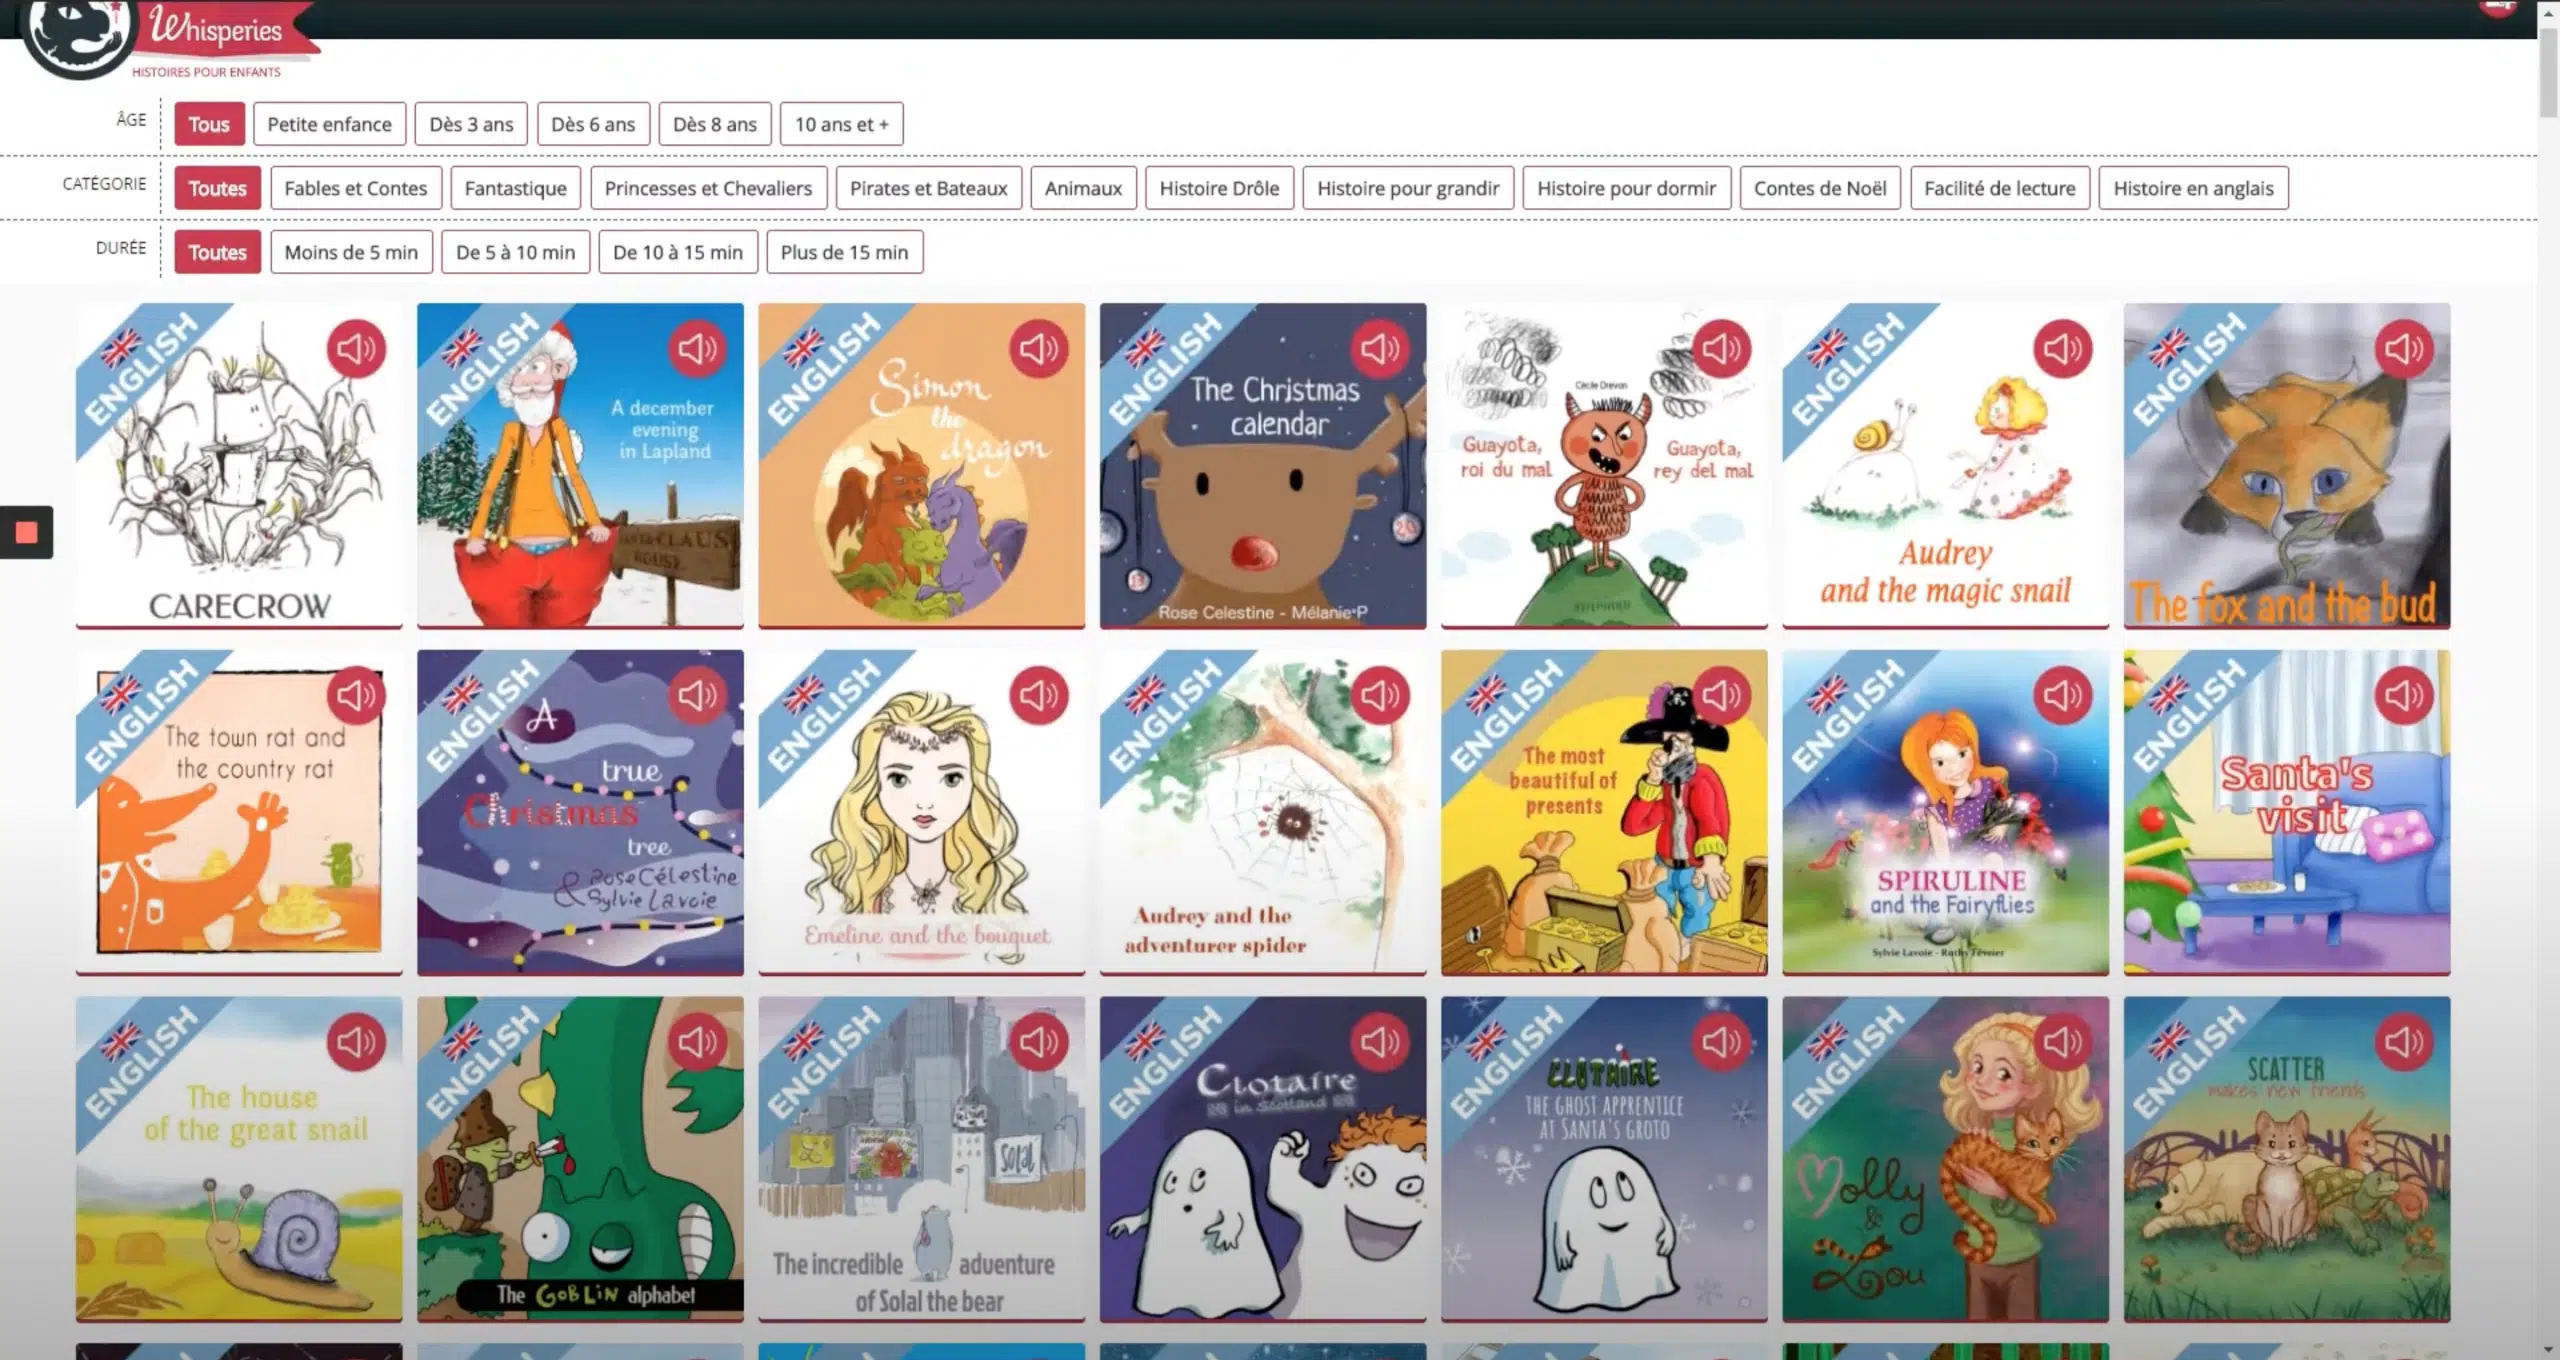The width and height of the screenshot is (2560, 1360).
Task: Choose 'Contes de Noël' category filter
Action: click(x=1819, y=188)
